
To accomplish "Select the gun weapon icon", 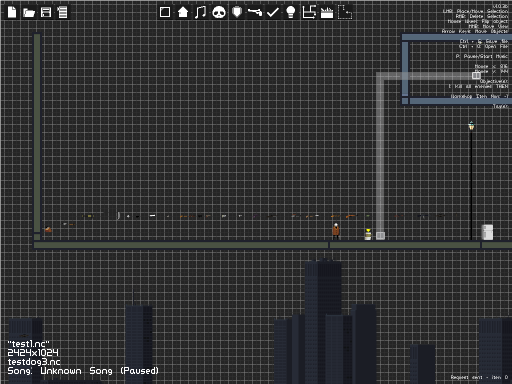I will pos(255,12).
